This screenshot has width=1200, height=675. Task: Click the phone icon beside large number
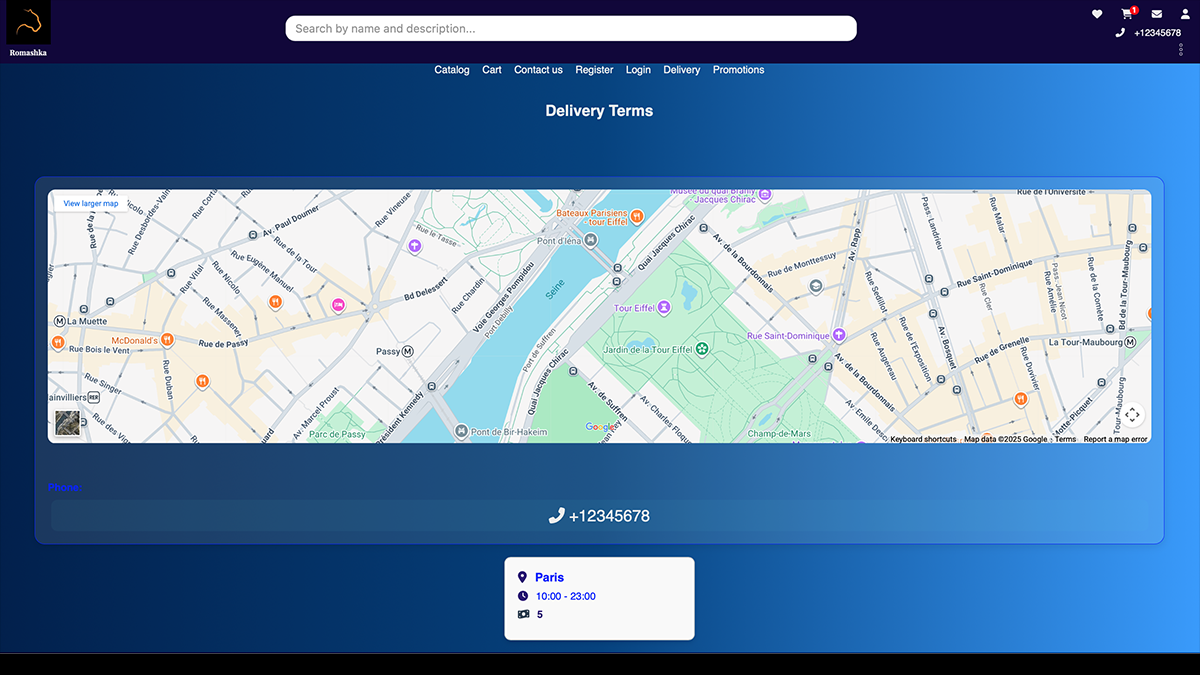click(x=557, y=516)
